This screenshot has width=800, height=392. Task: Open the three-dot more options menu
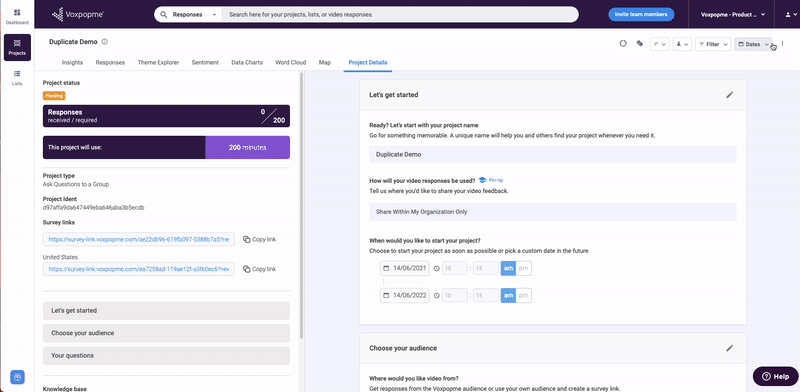(x=782, y=44)
